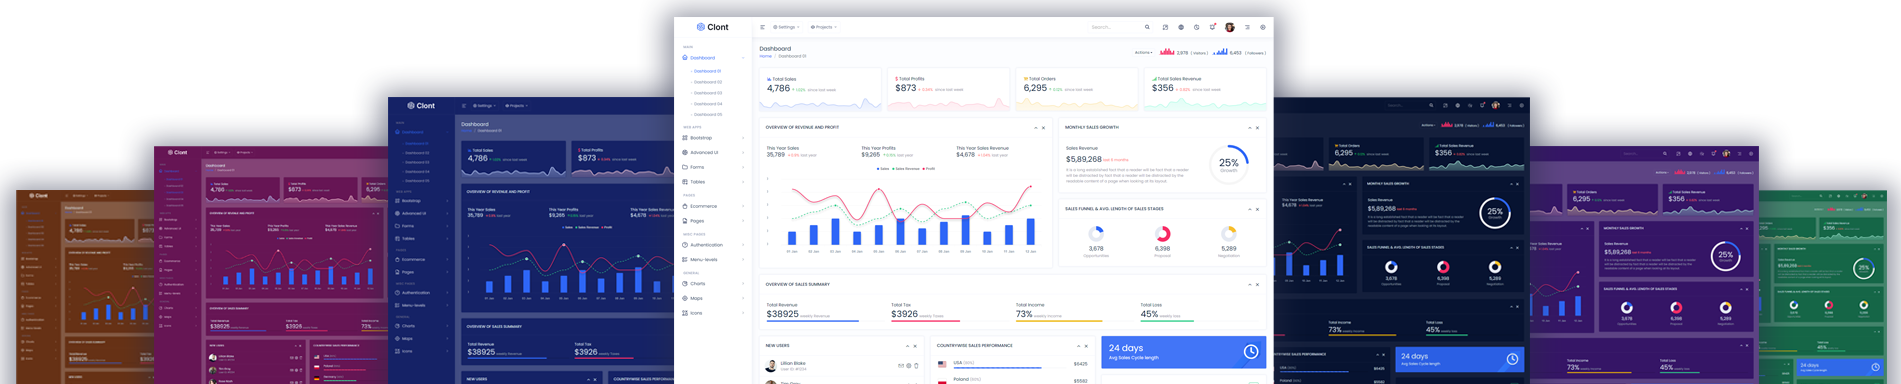Click Total Revenue $38925 progress bar, white dashboard

tap(813, 321)
